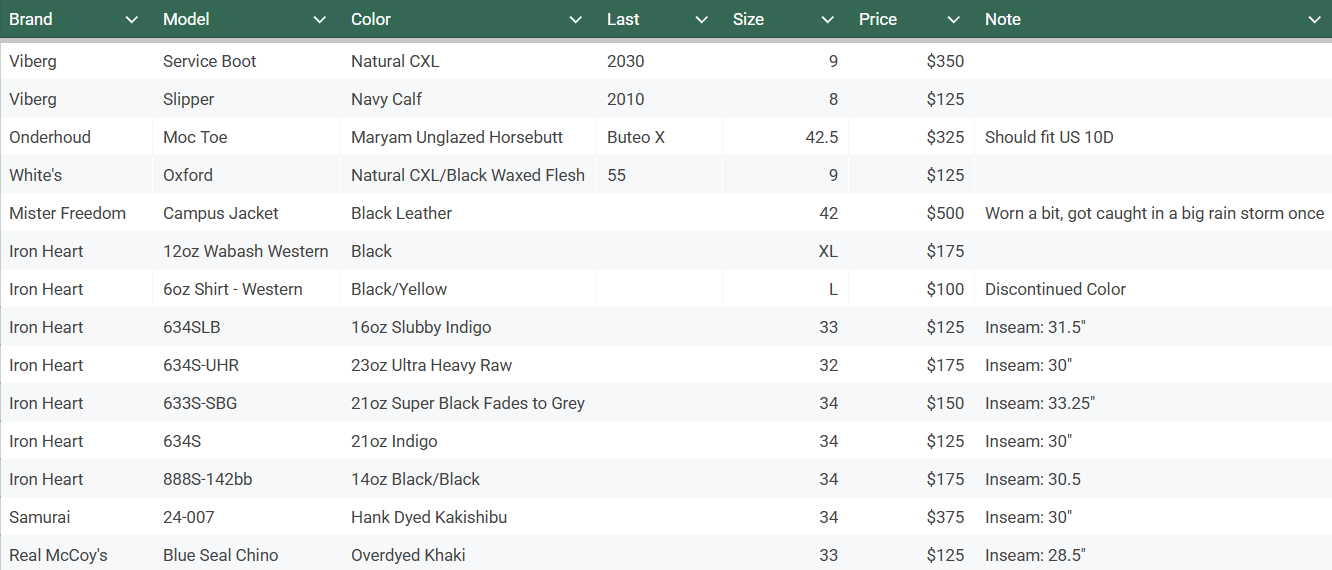
Task: Click the 'Worn a bit' rain storm note
Action: [1154, 213]
